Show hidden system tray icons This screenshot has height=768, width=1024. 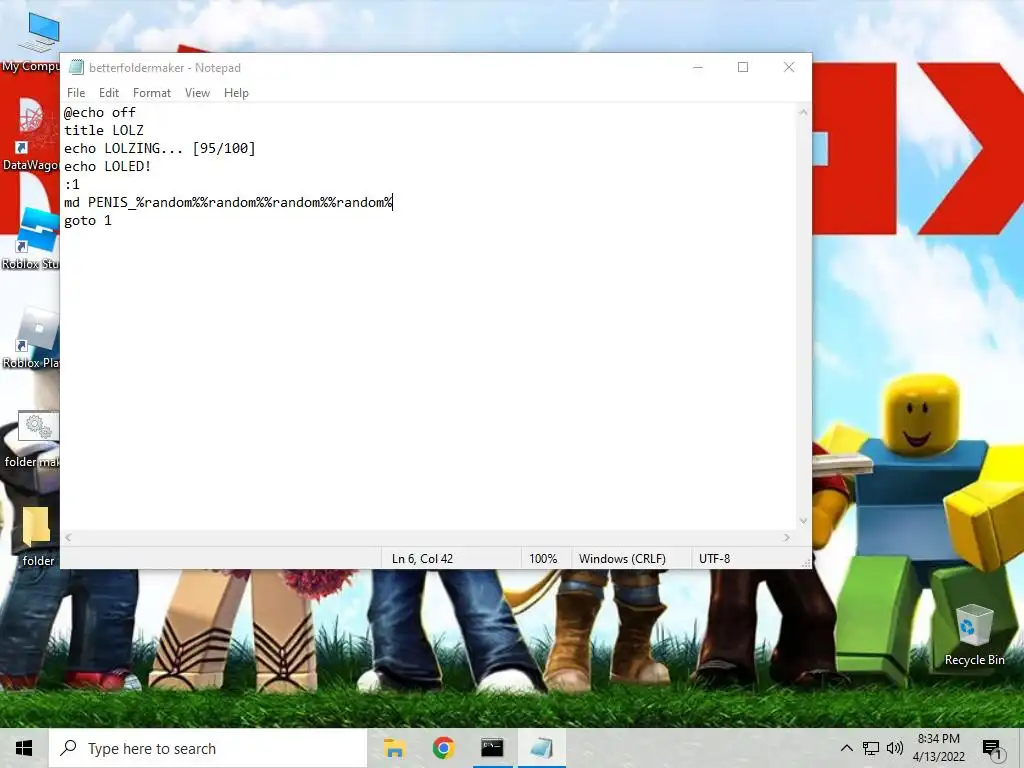846,748
